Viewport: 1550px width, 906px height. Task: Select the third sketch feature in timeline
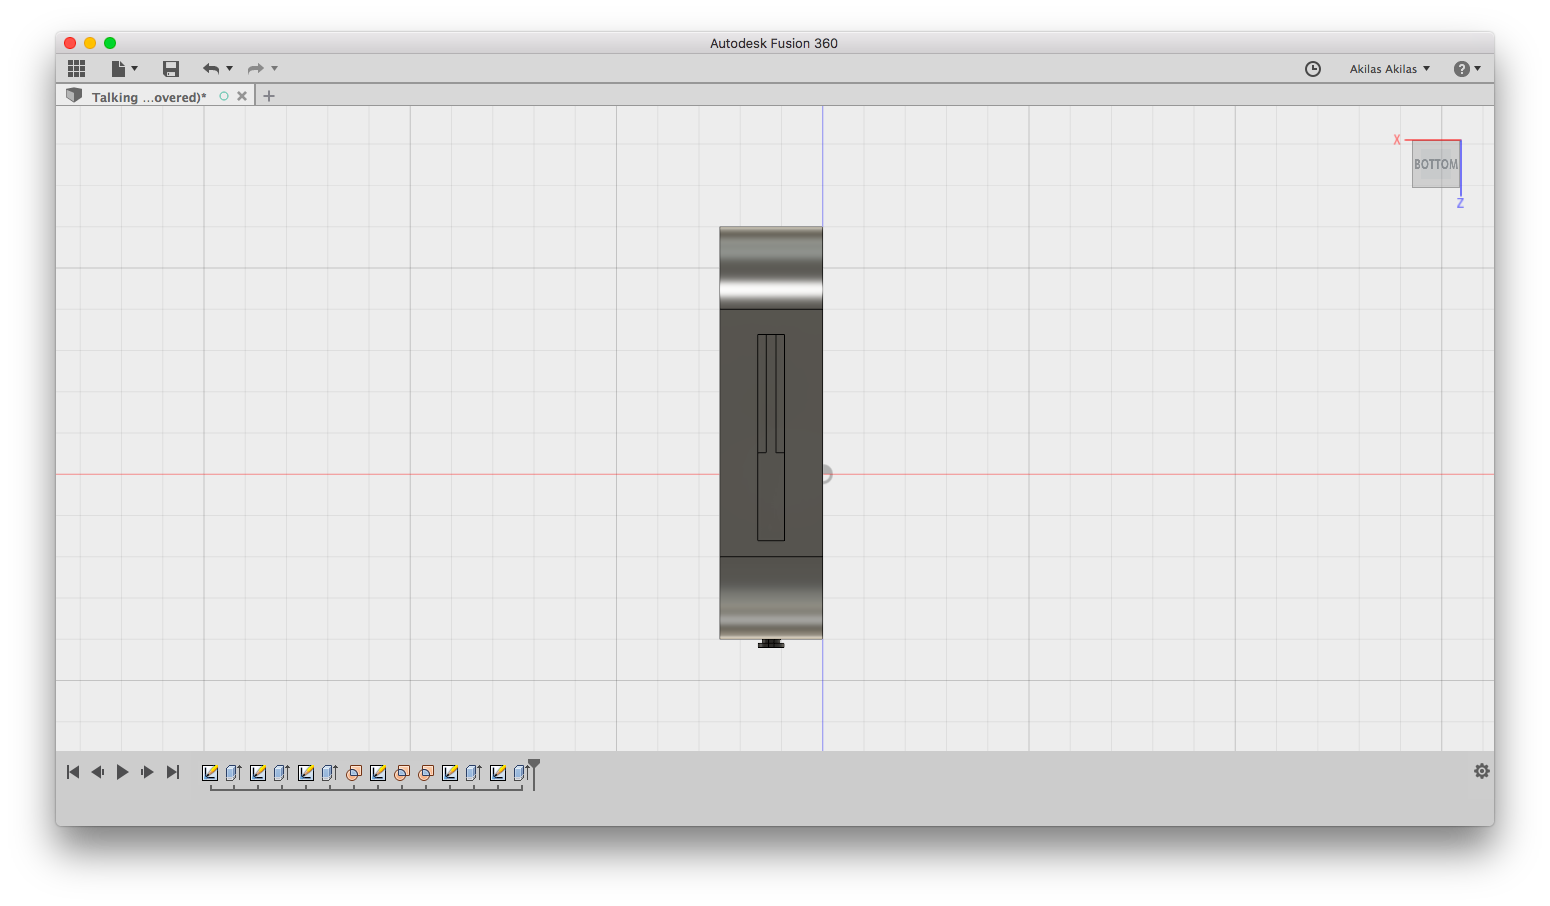click(306, 773)
